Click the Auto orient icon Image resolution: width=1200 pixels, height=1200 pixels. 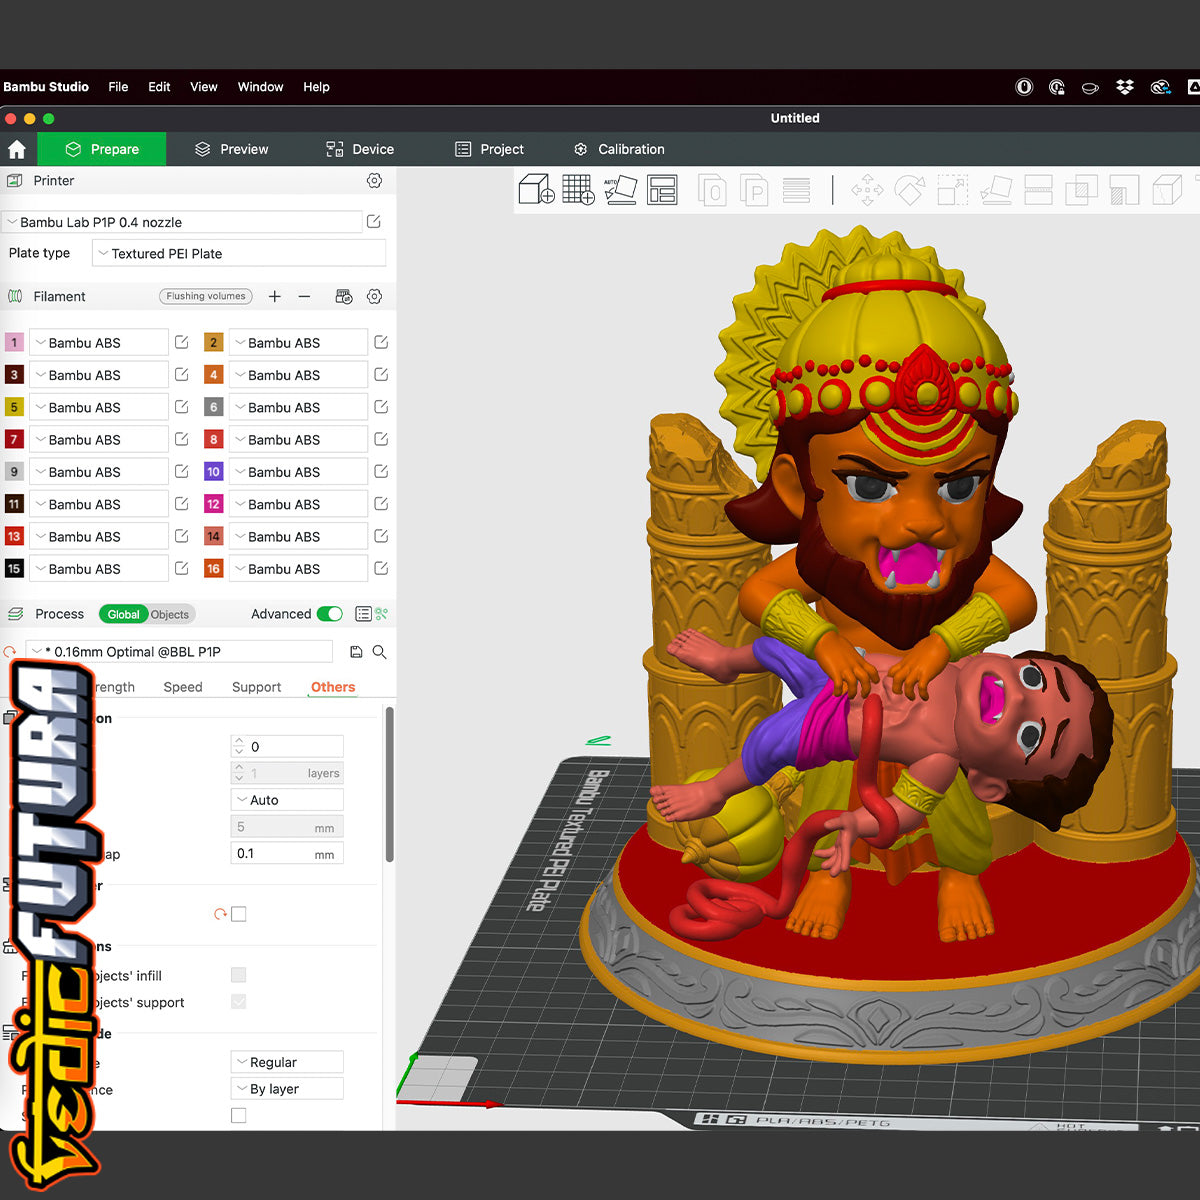click(620, 189)
